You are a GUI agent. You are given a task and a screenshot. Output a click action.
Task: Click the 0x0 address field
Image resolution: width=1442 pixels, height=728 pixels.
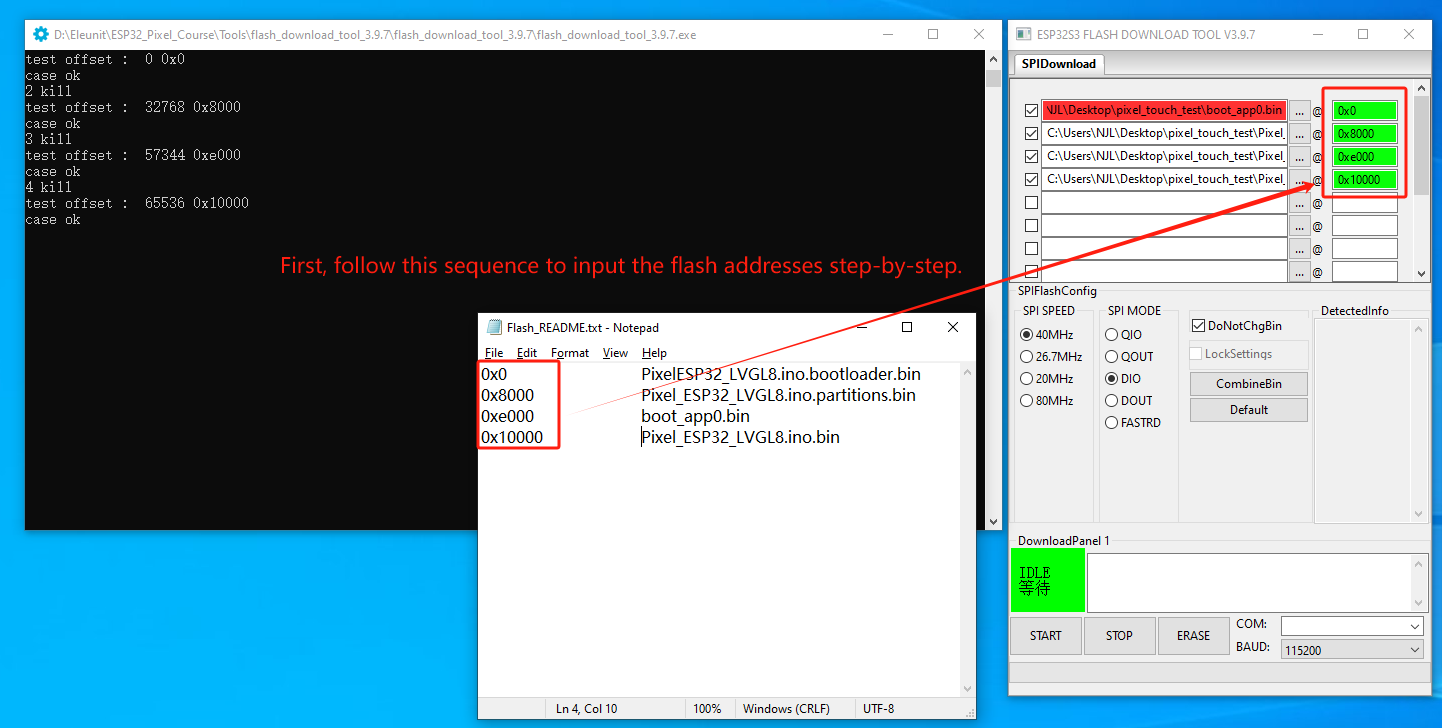(1365, 111)
